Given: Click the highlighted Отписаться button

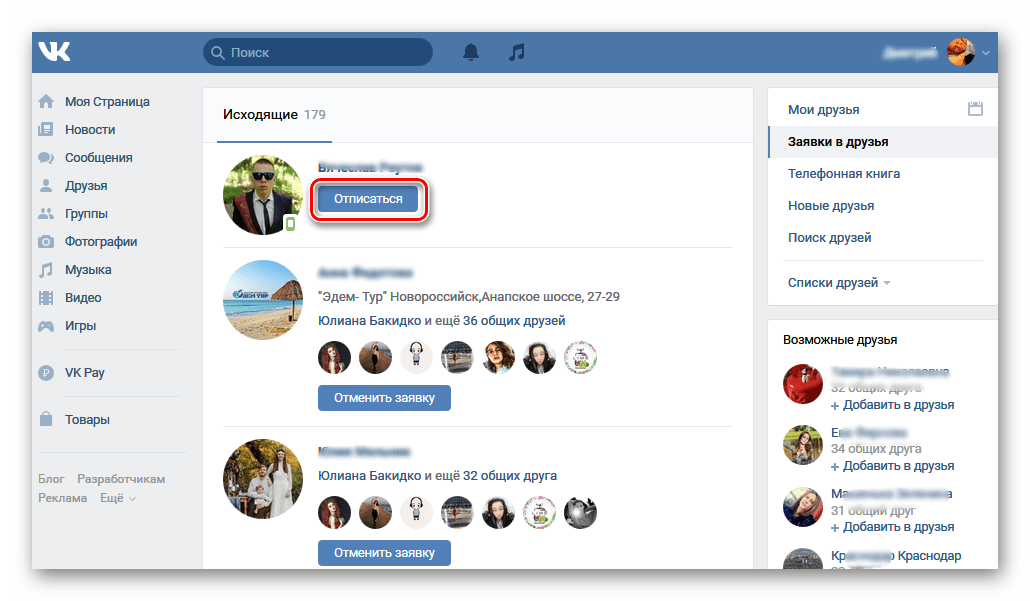Looking at the screenshot, I should 368,198.
